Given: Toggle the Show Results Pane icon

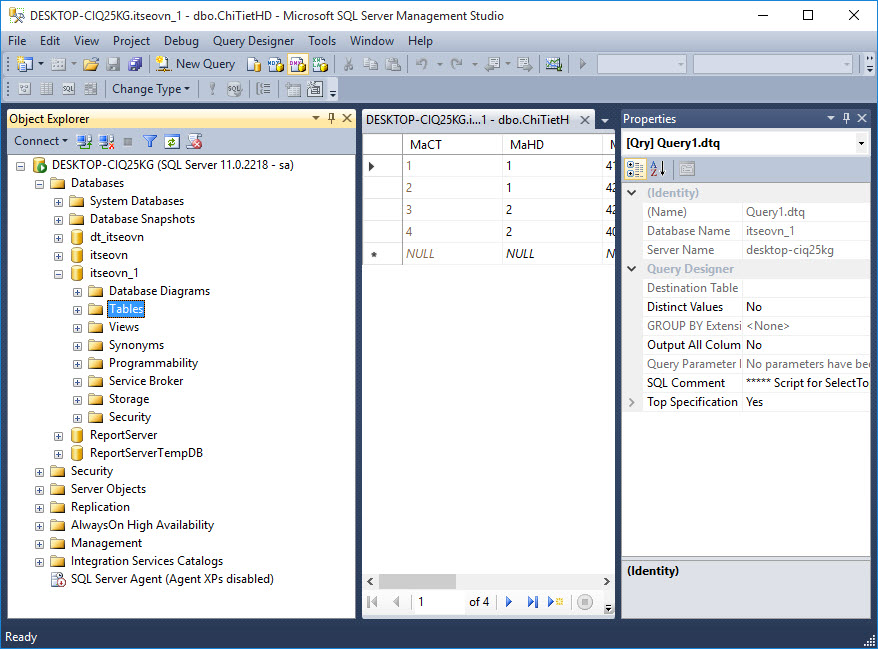Looking at the screenshot, I should coord(90,88).
